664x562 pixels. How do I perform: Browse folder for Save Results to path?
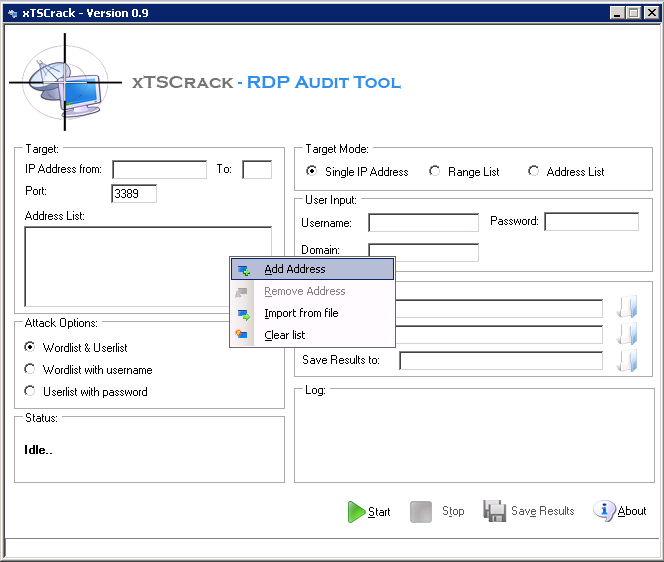click(627, 361)
